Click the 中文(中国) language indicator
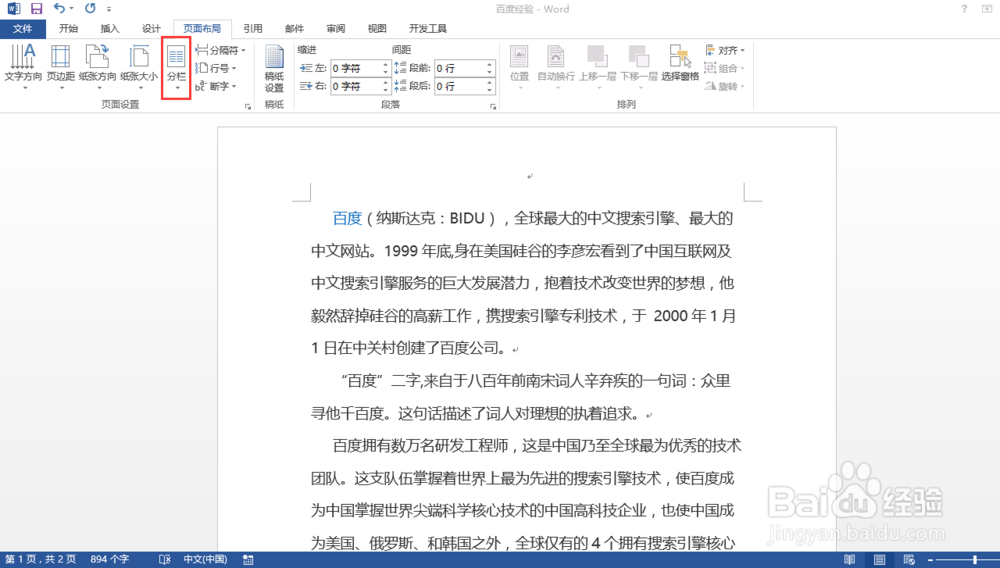This screenshot has height=568, width=1000. [x=205, y=560]
